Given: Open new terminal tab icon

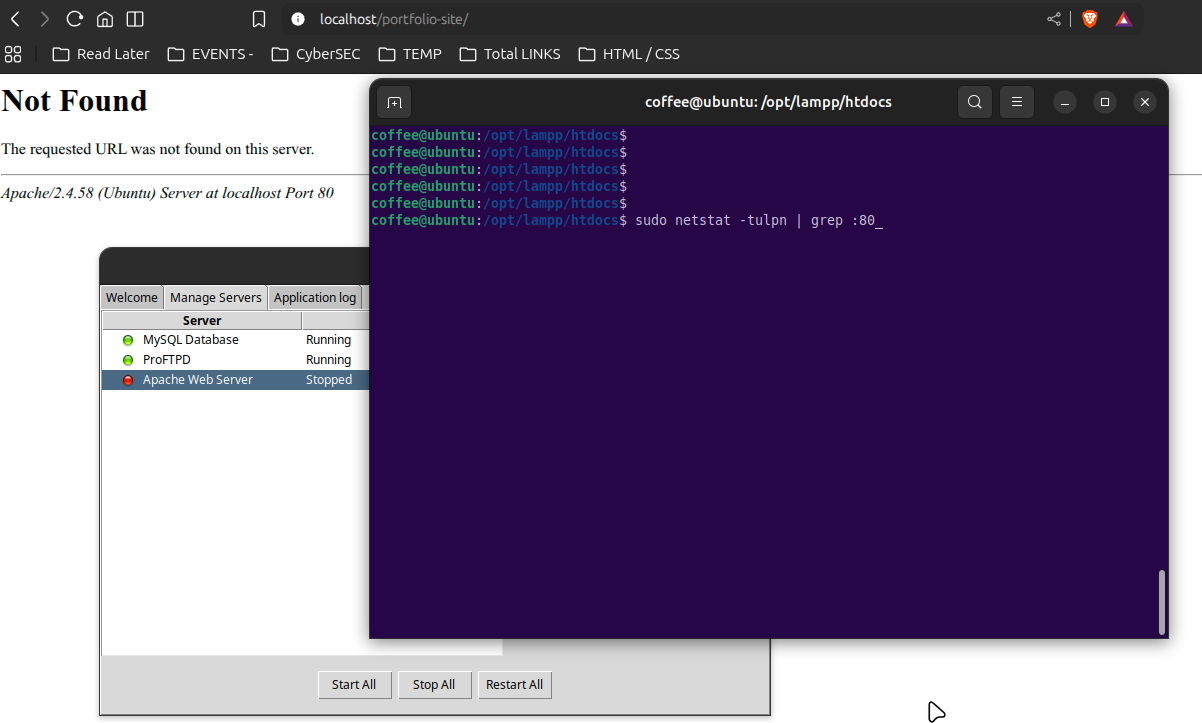Looking at the screenshot, I should tap(394, 102).
